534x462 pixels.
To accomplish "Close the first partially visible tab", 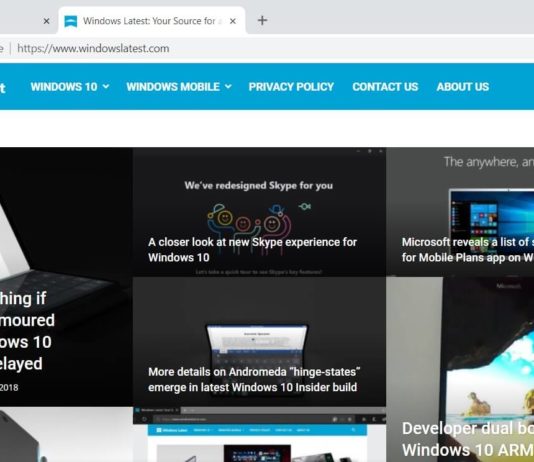I will click(x=47, y=21).
